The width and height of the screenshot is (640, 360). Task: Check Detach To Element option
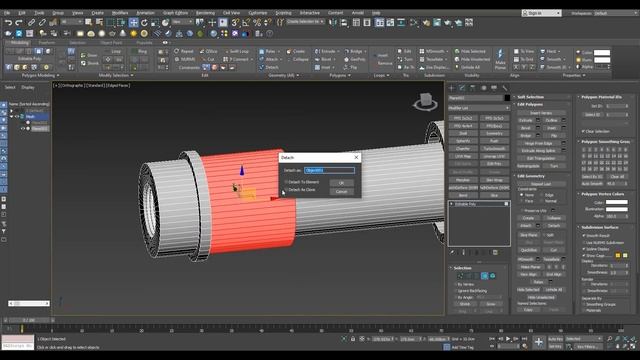pyautogui.click(x=302, y=182)
